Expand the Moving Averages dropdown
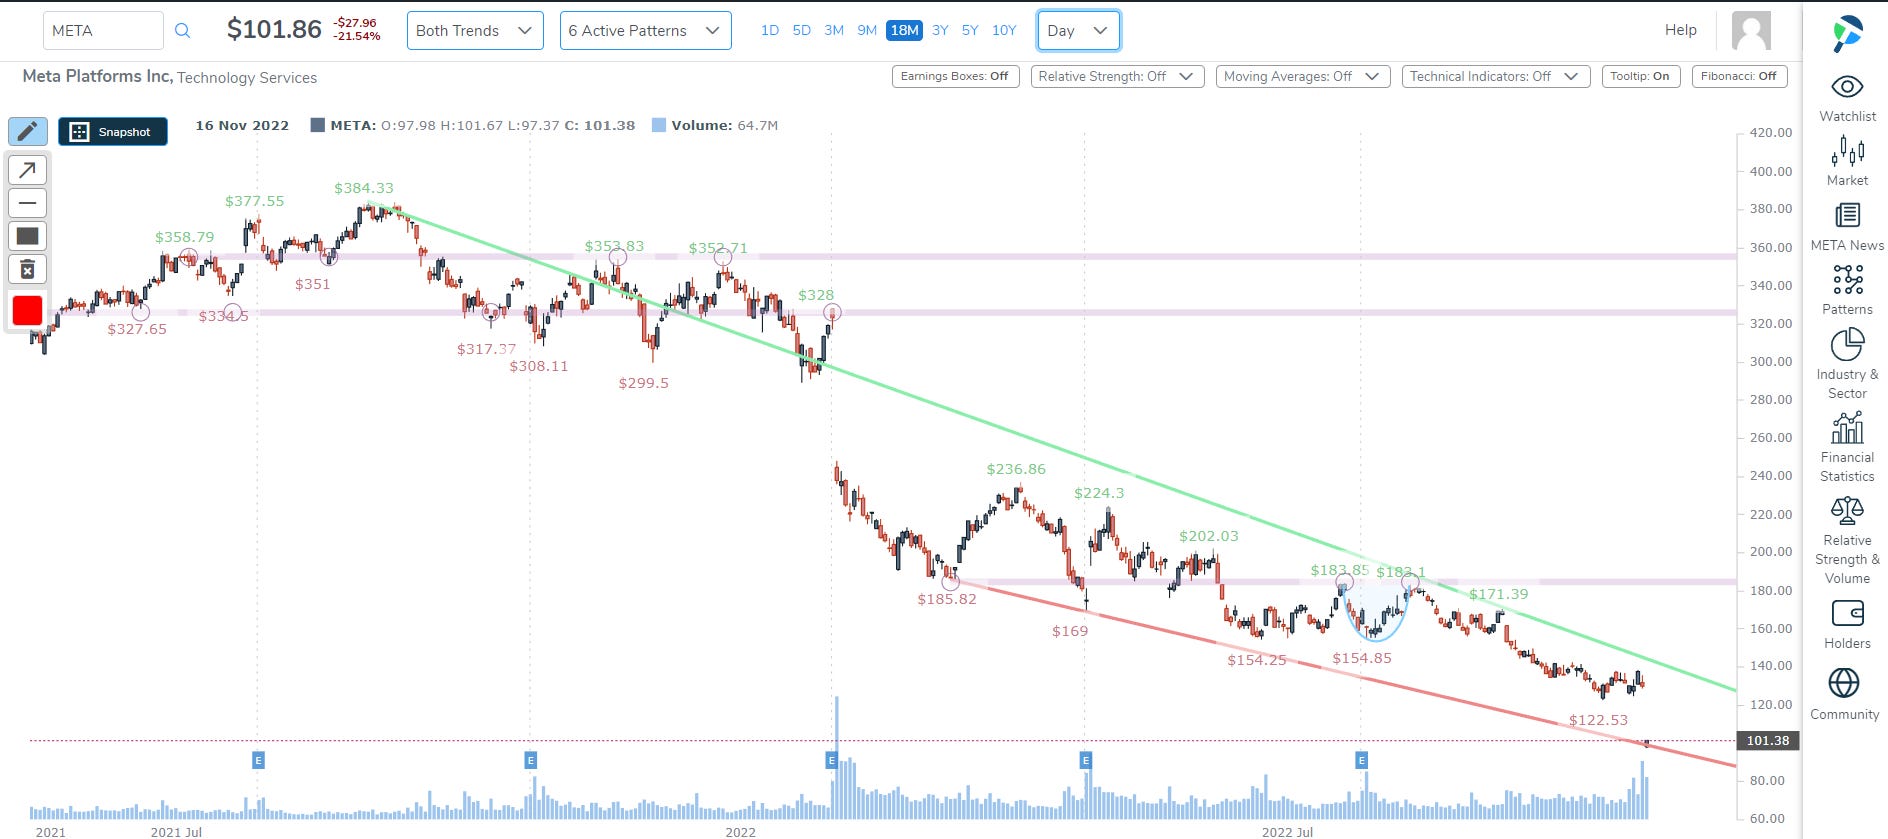Screen dimensions: 1888x839 (x=1303, y=77)
